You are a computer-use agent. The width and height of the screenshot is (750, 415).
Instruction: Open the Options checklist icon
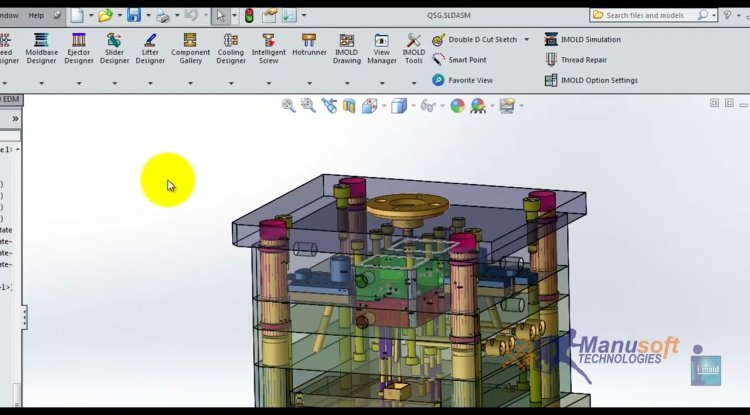(x=289, y=15)
